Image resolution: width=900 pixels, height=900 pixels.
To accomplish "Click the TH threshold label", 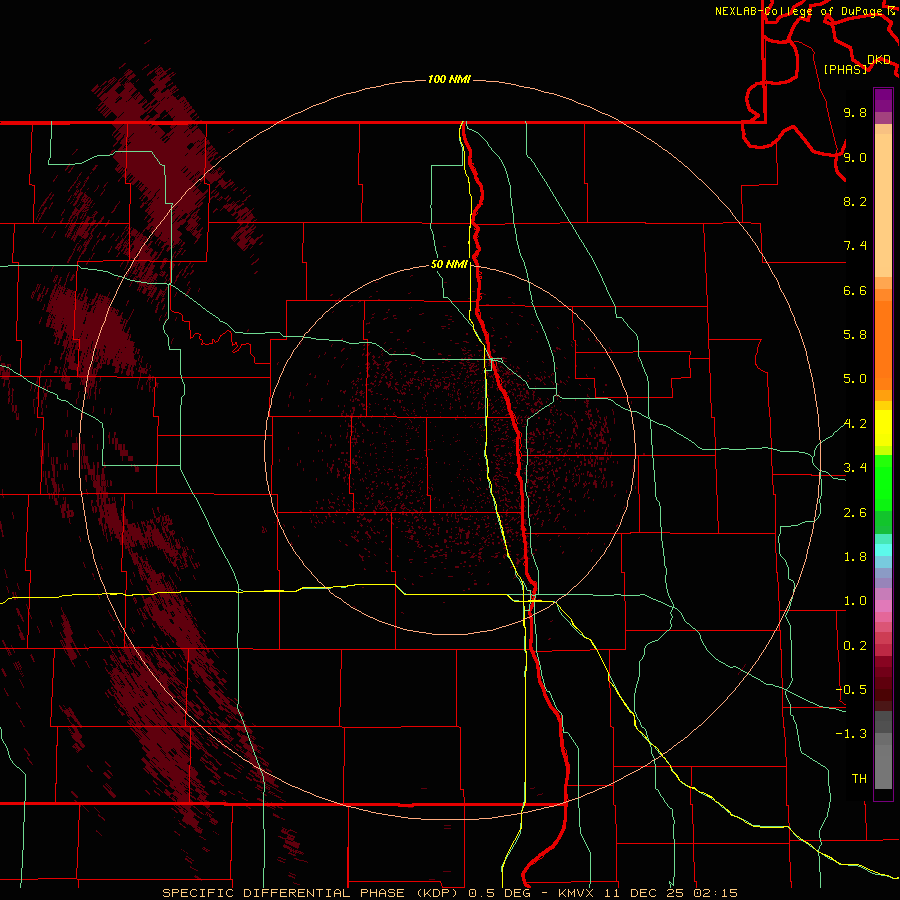I will 859,778.
